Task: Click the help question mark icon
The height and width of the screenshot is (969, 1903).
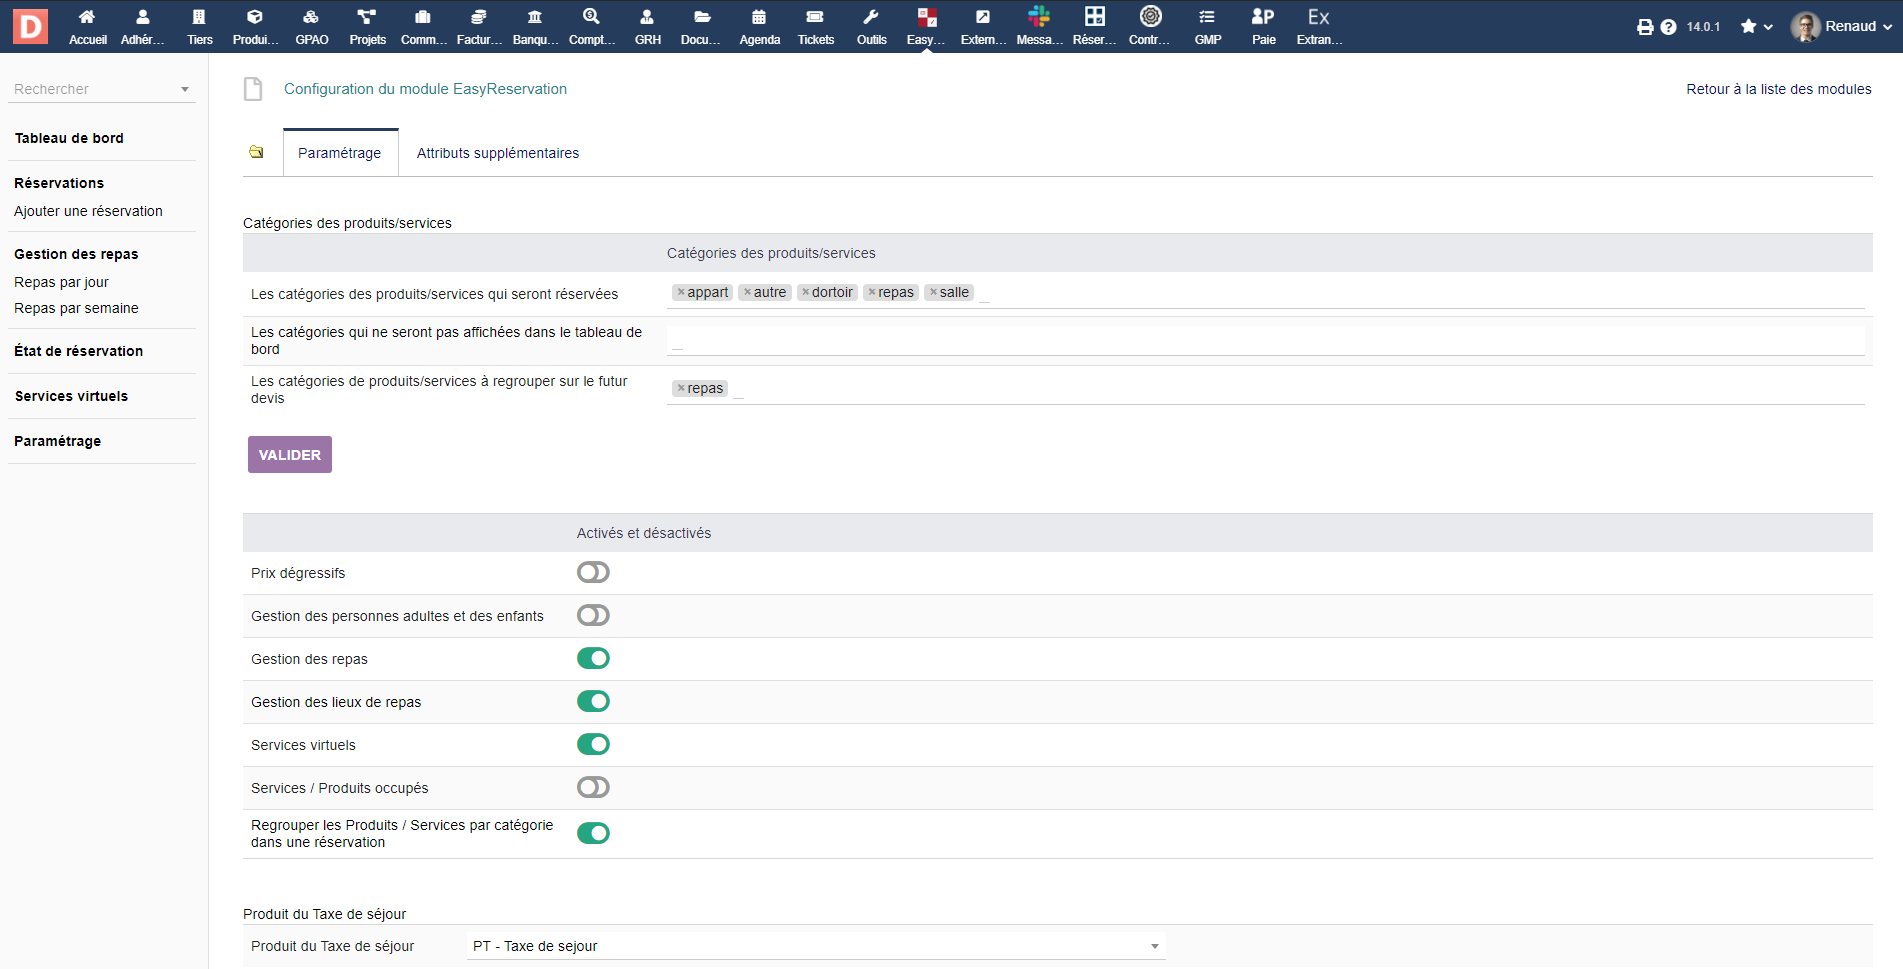Action: coord(1668,27)
